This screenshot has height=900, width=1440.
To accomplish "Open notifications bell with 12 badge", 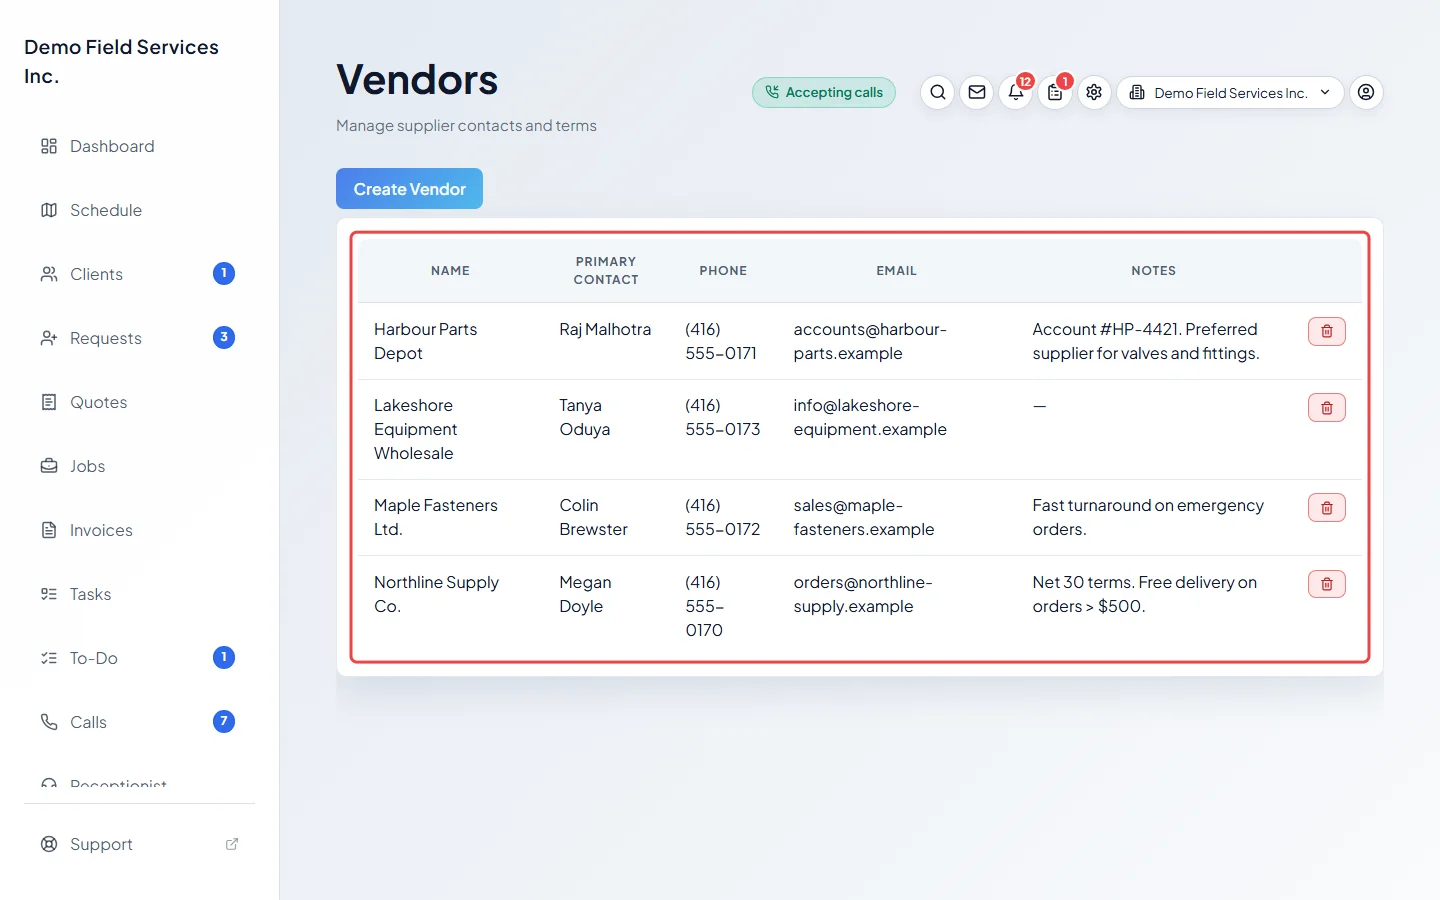I will [x=1016, y=93].
